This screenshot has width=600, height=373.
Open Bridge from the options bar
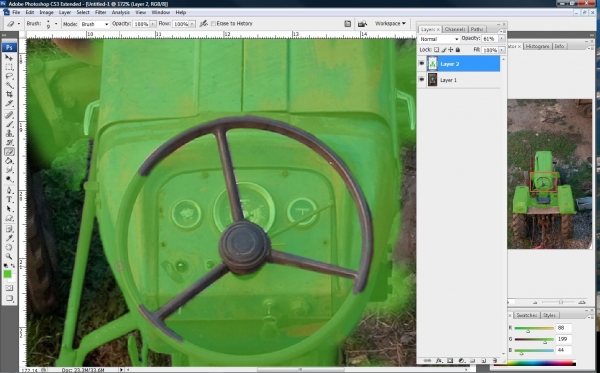362,24
